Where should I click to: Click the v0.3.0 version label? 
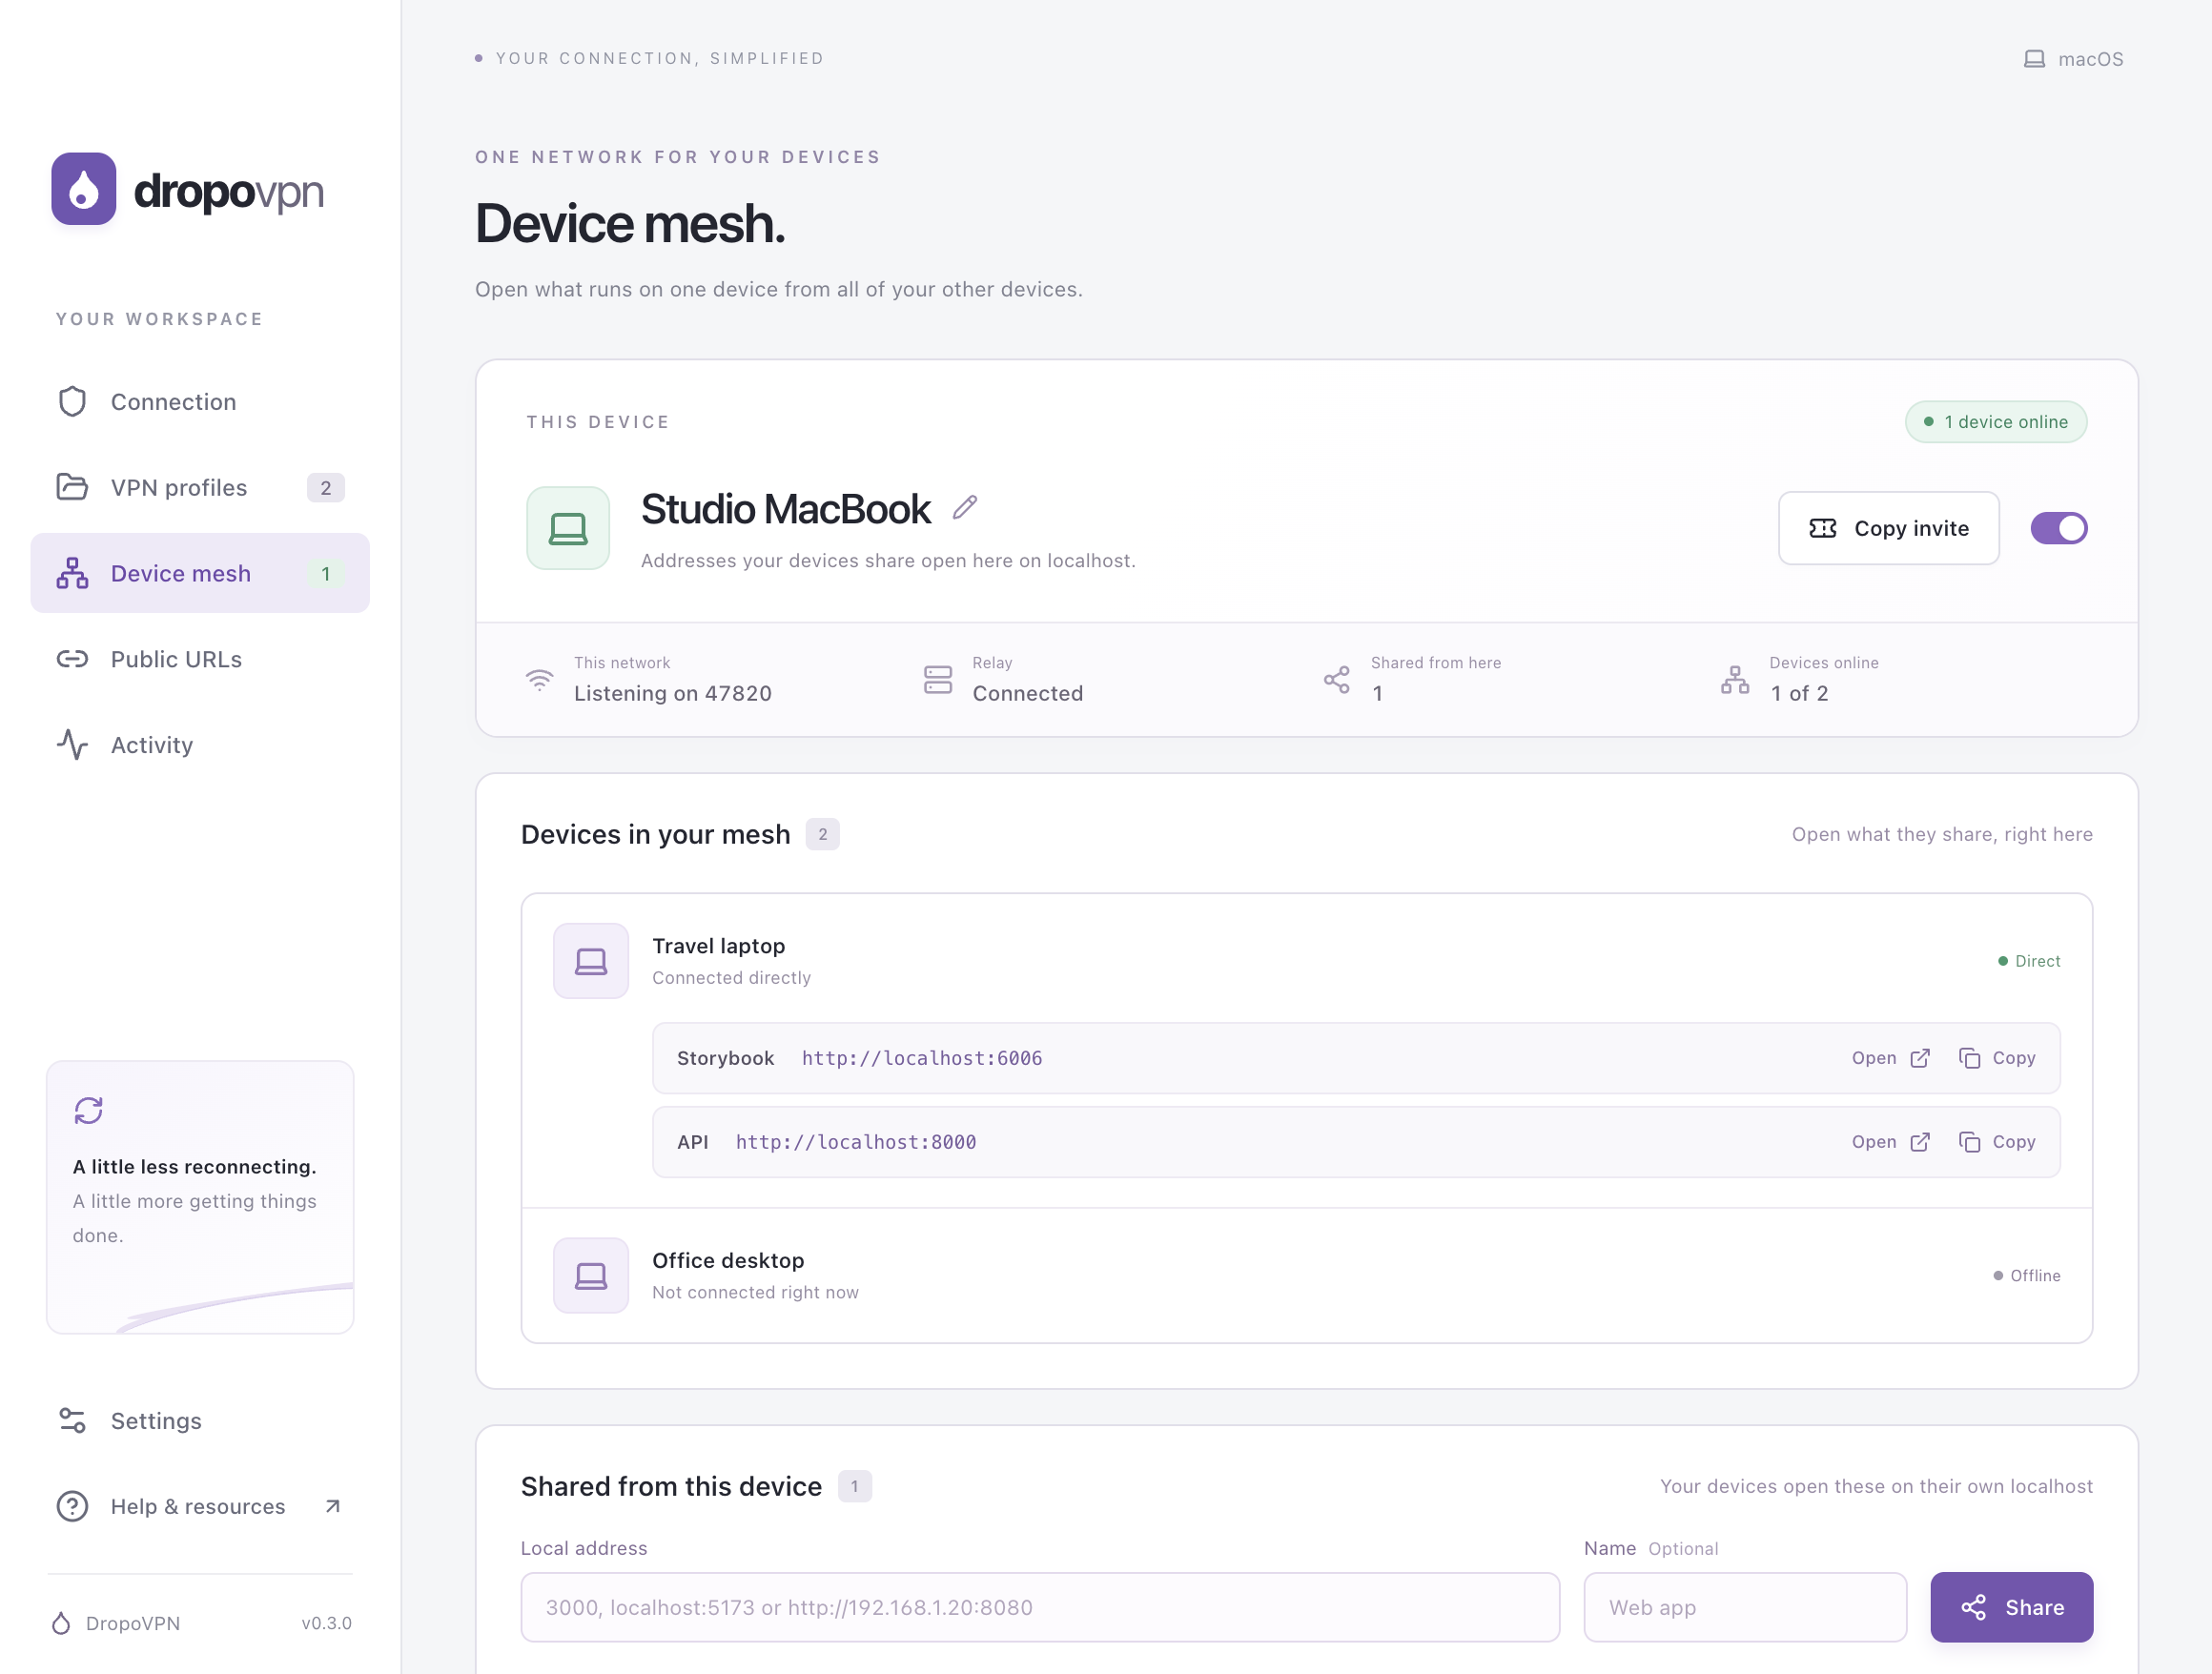click(x=326, y=1623)
